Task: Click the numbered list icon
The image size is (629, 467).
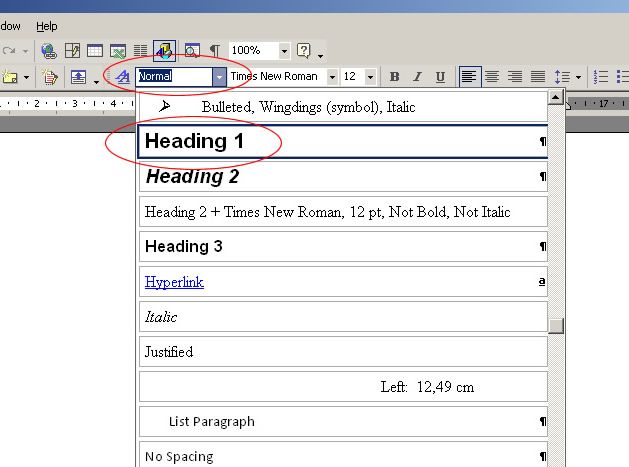Action: tap(601, 77)
